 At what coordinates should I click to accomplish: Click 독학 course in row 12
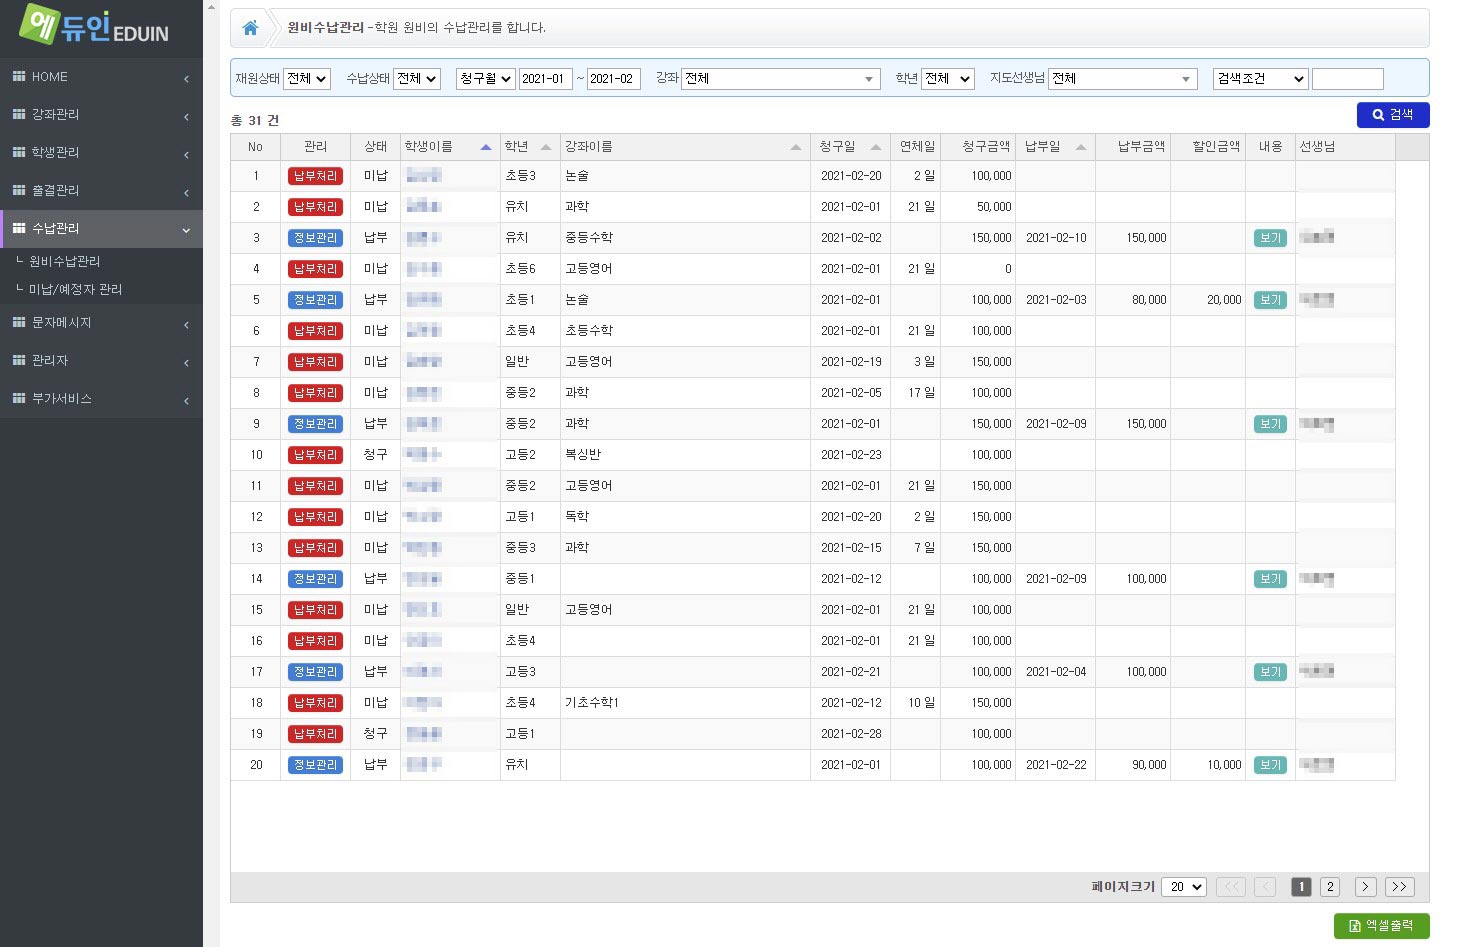577,517
